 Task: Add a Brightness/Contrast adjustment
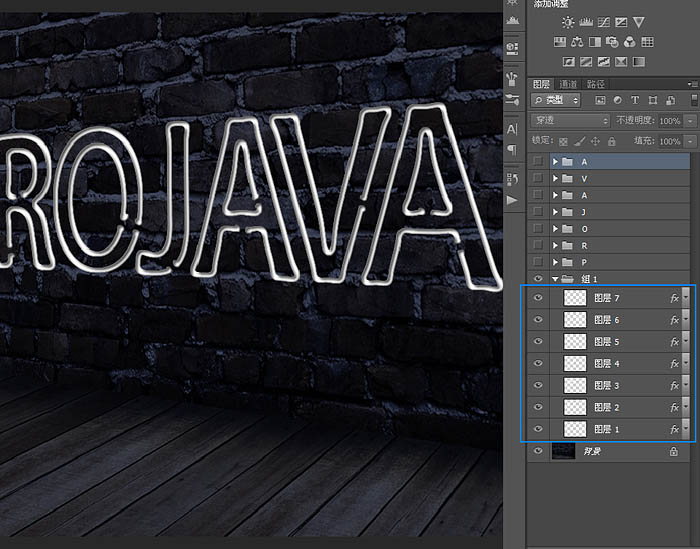(x=568, y=22)
